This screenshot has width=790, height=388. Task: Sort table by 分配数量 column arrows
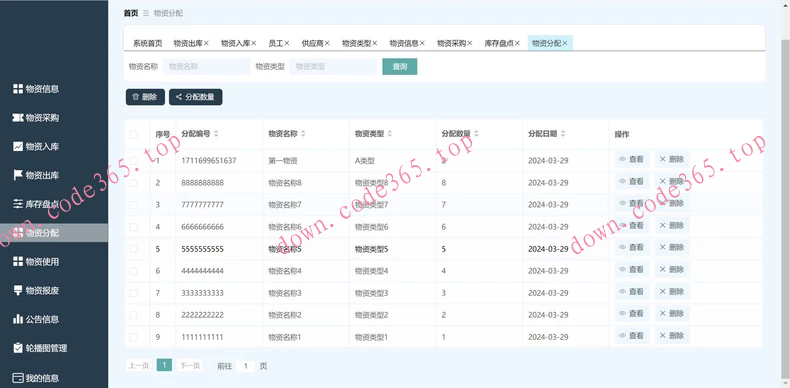(x=476, y=134)
